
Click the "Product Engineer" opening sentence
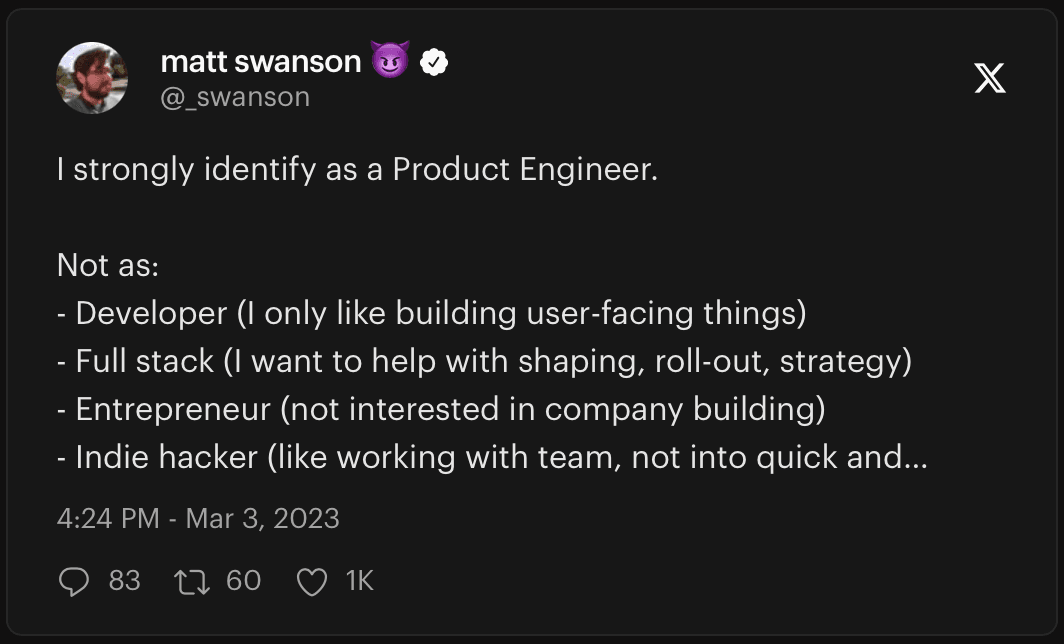click(357, 170)
